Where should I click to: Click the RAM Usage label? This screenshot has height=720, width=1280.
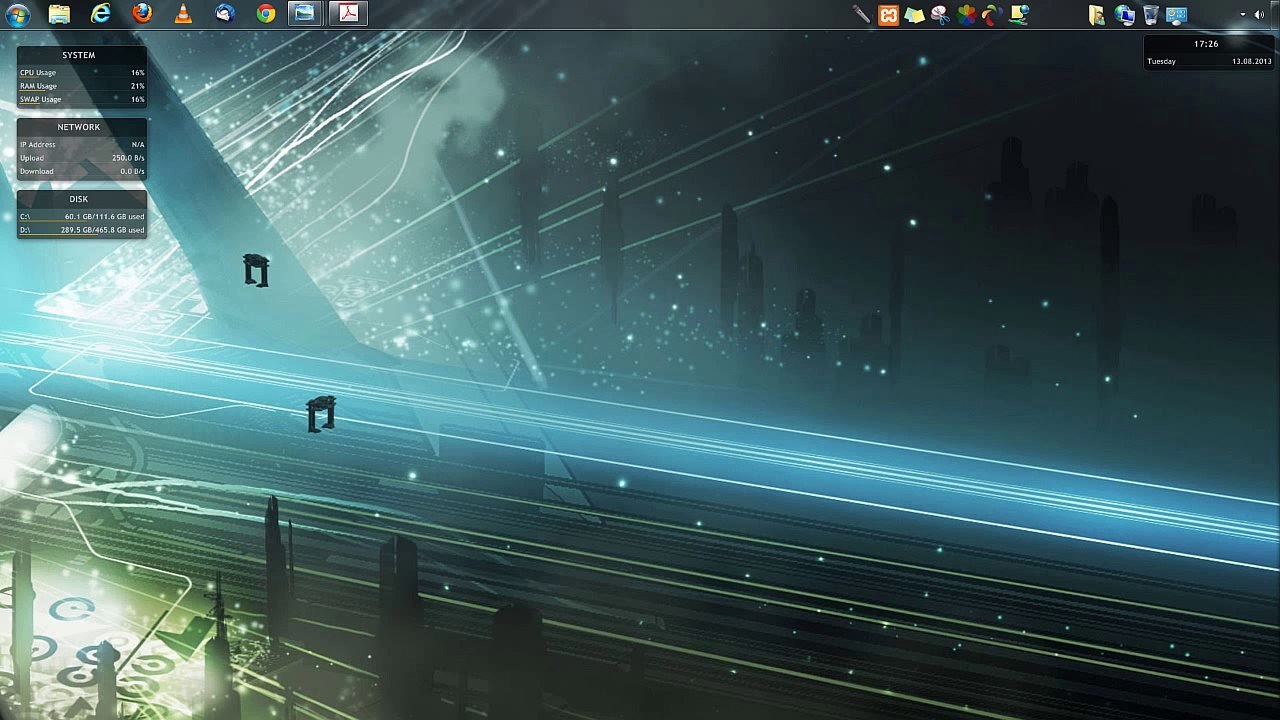[x=39, y=86]
